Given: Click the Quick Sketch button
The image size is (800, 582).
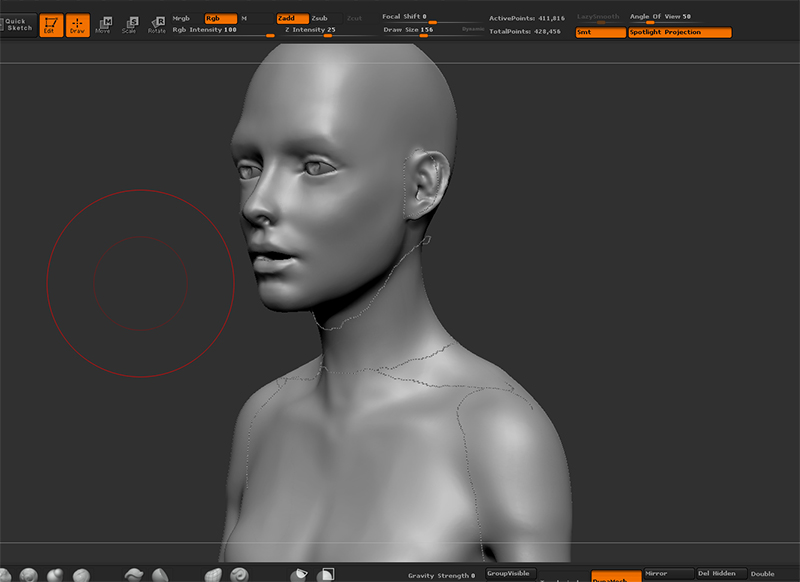Looking at the screenshot, I should (17, 24).
